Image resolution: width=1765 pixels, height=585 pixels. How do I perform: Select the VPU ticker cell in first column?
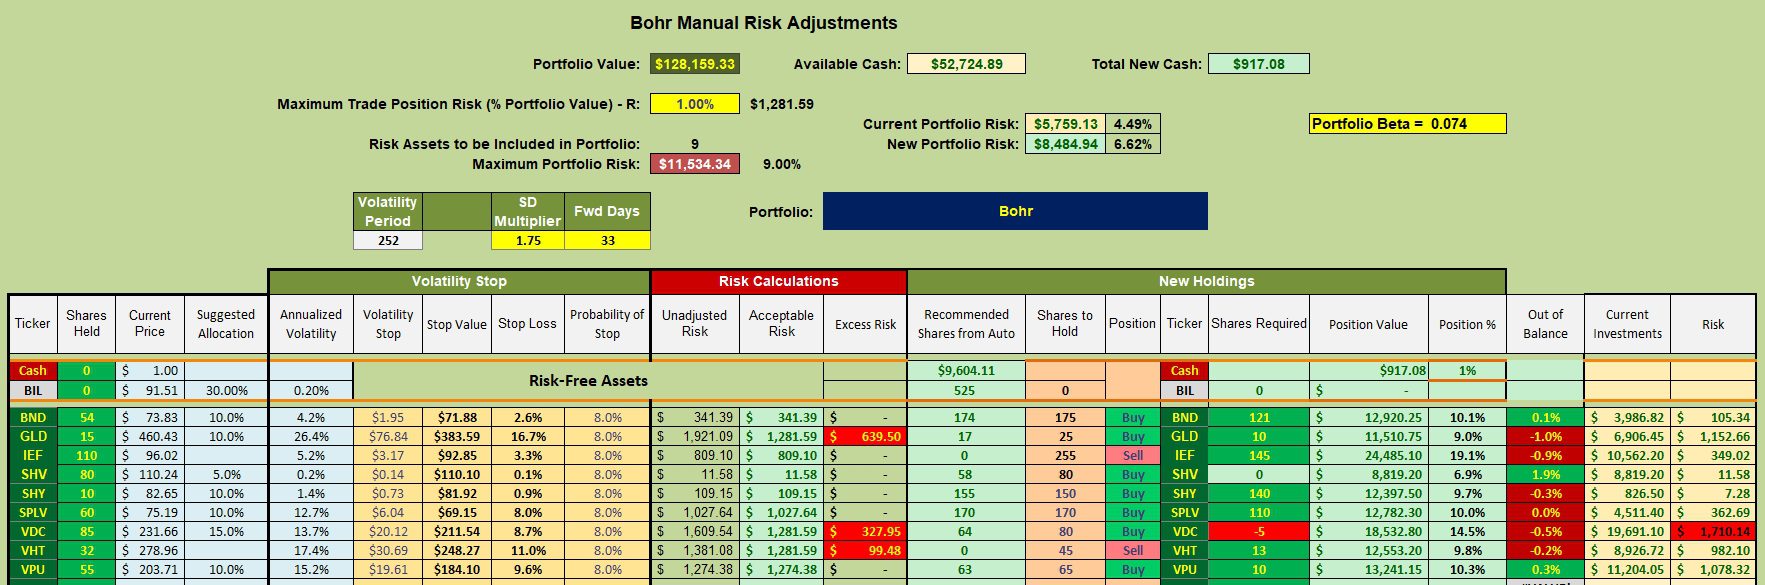(x=33, y=569)
